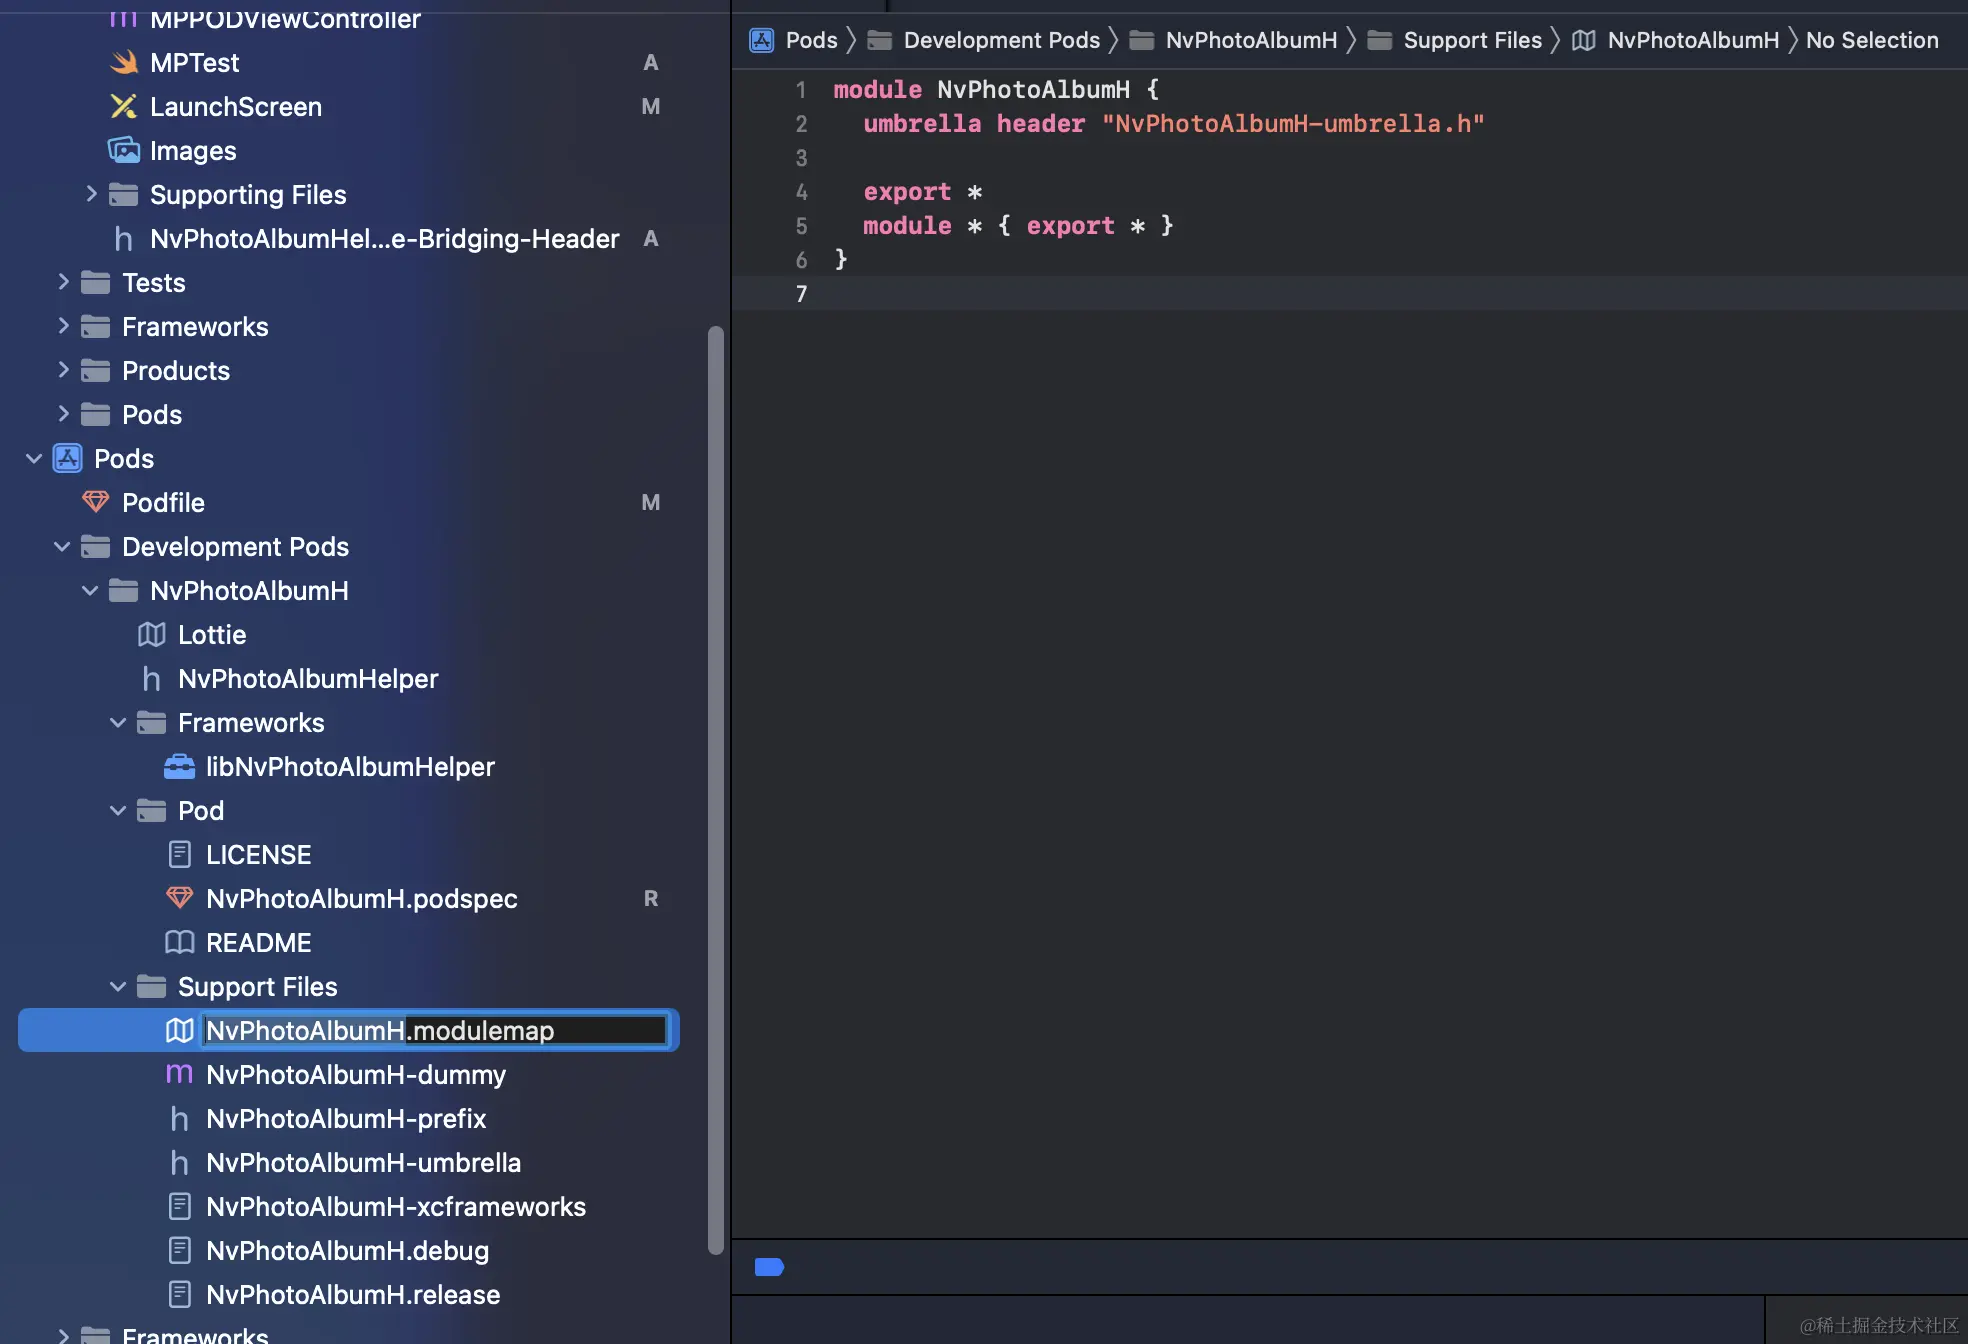This screenshot has width=1968, height=1344.
Task: Select the NvPhotoAlbumH-umbrella header file
Action: 363,1163
